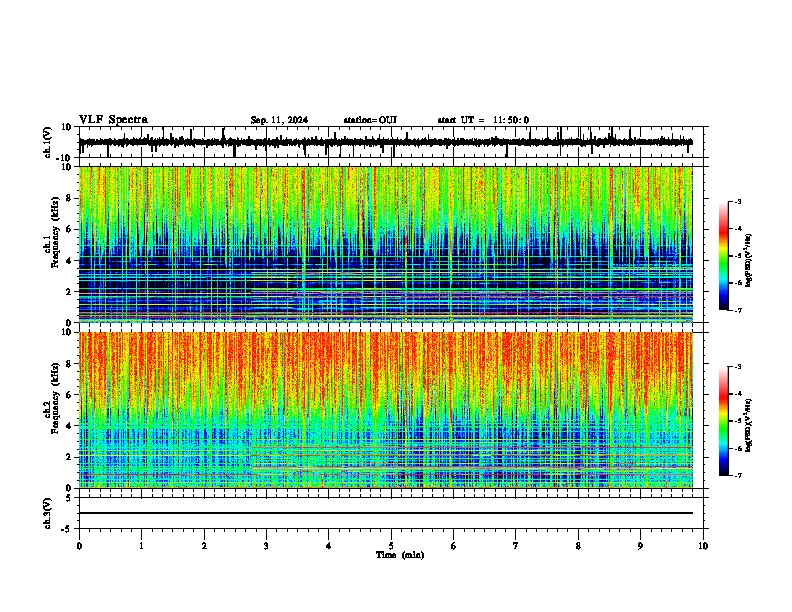Click the "ch.3(V)" axis label
Image resolution: width=792 pixels, height=612 pixels.
[48, 513]
